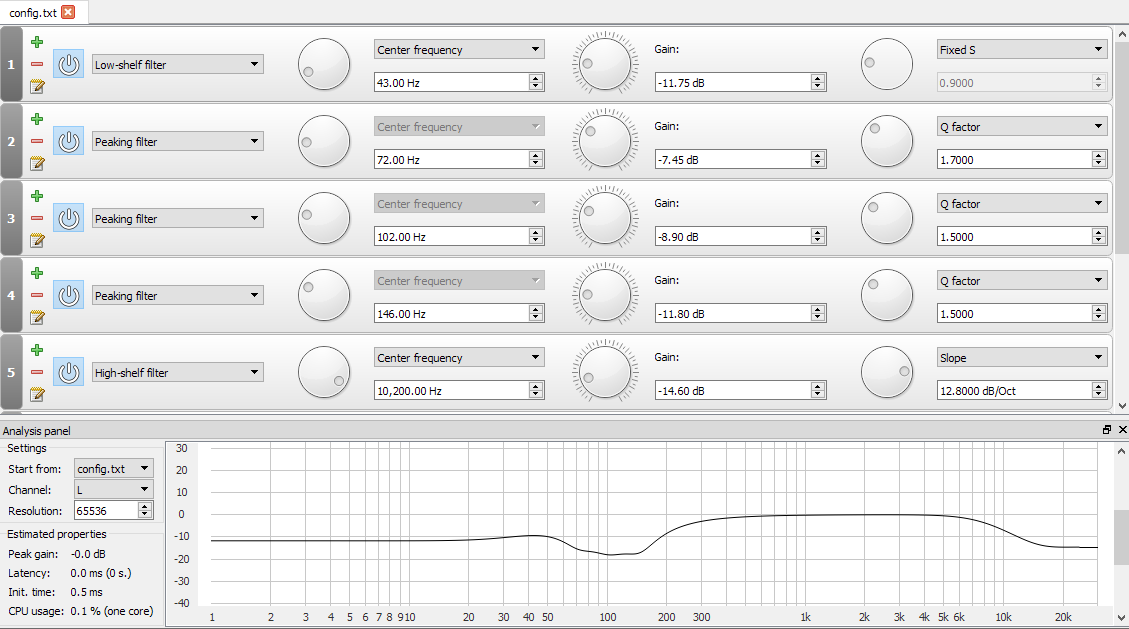Open text edit mode for filter row 5
This screenshot has height=629, width=1129.
point(37,394)
